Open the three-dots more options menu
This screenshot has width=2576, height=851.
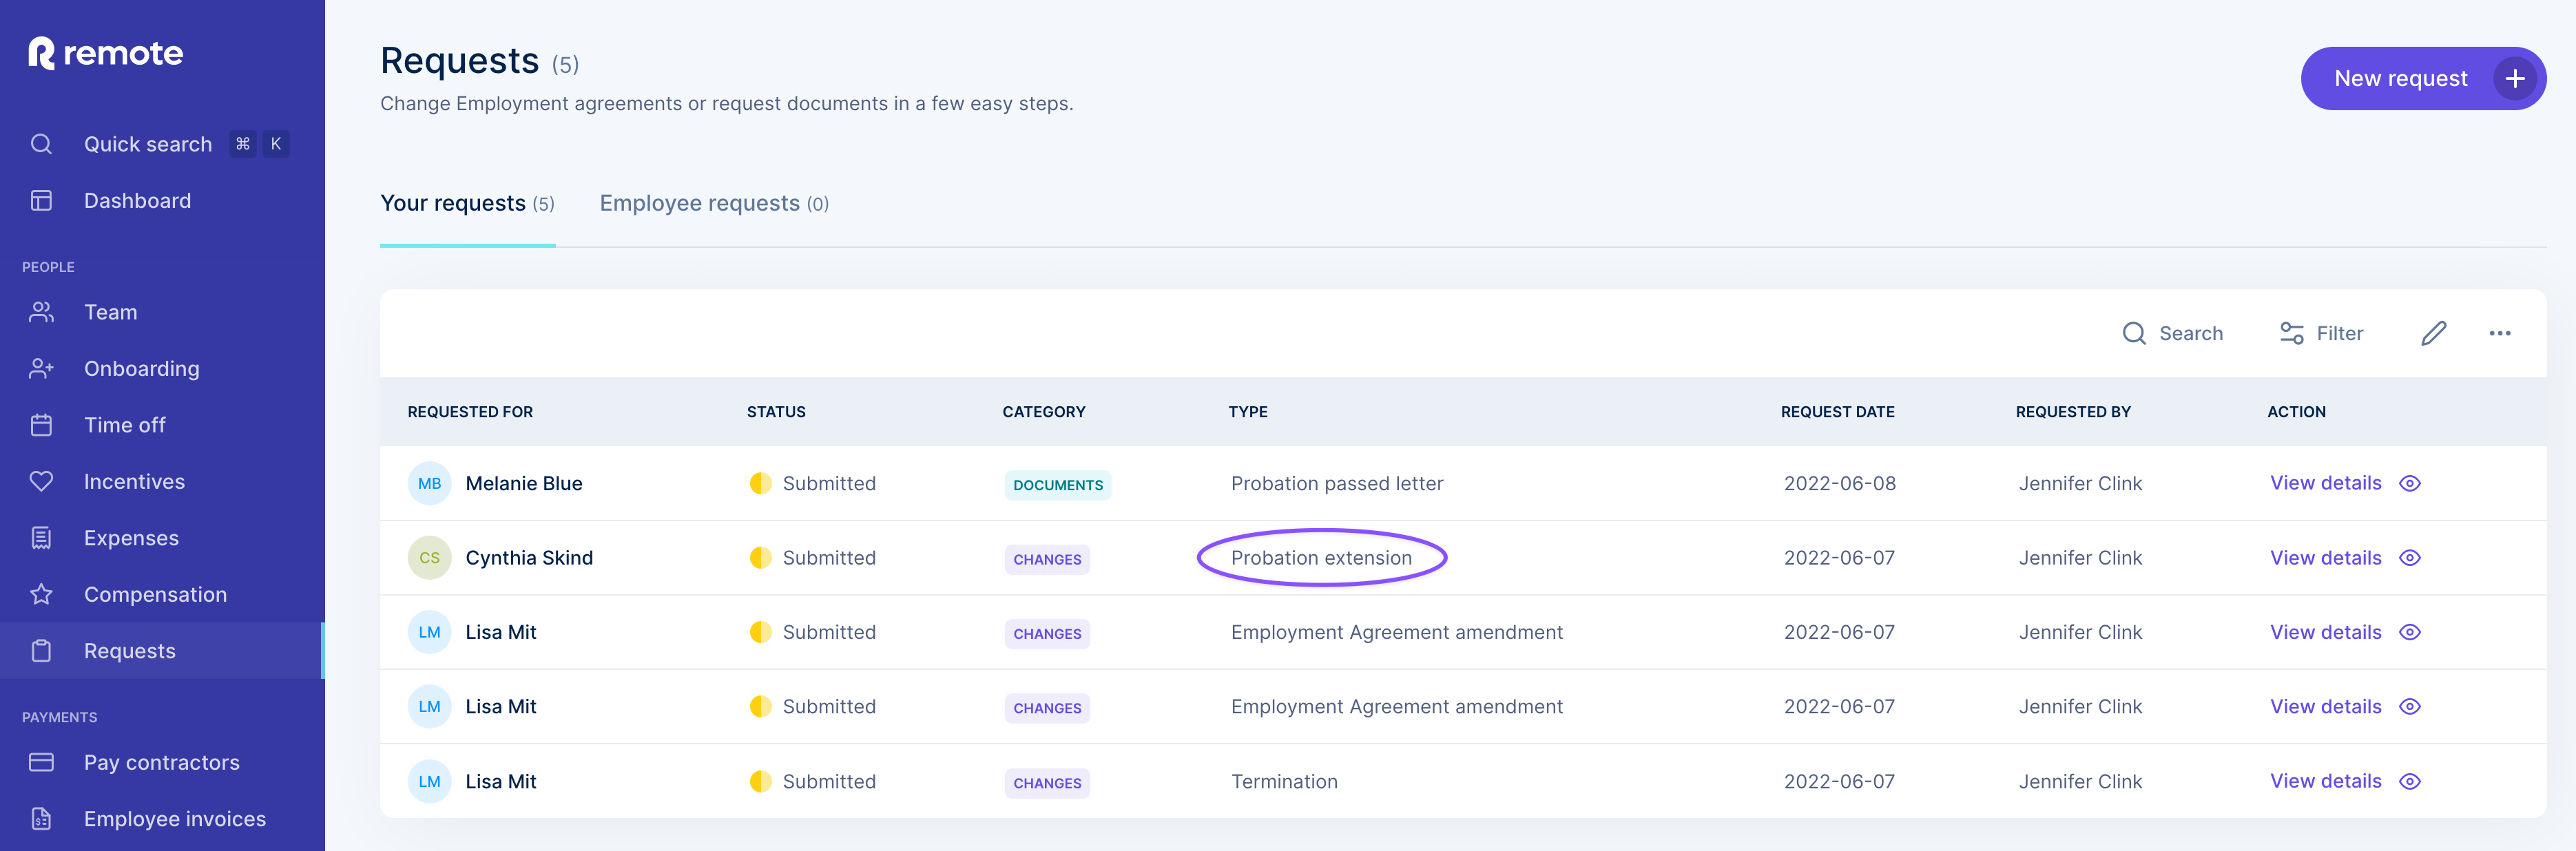click(x=2499, y=334)
